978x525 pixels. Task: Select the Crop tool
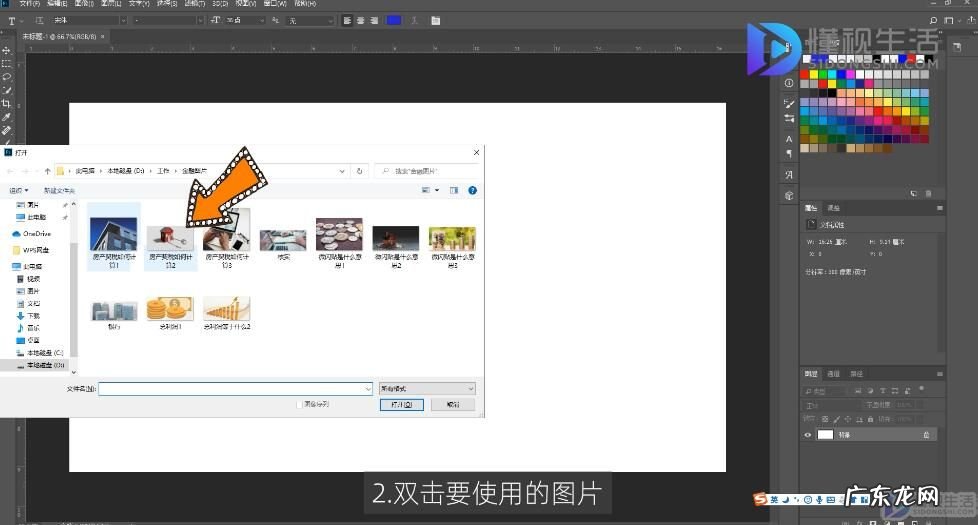click(6, 104)
